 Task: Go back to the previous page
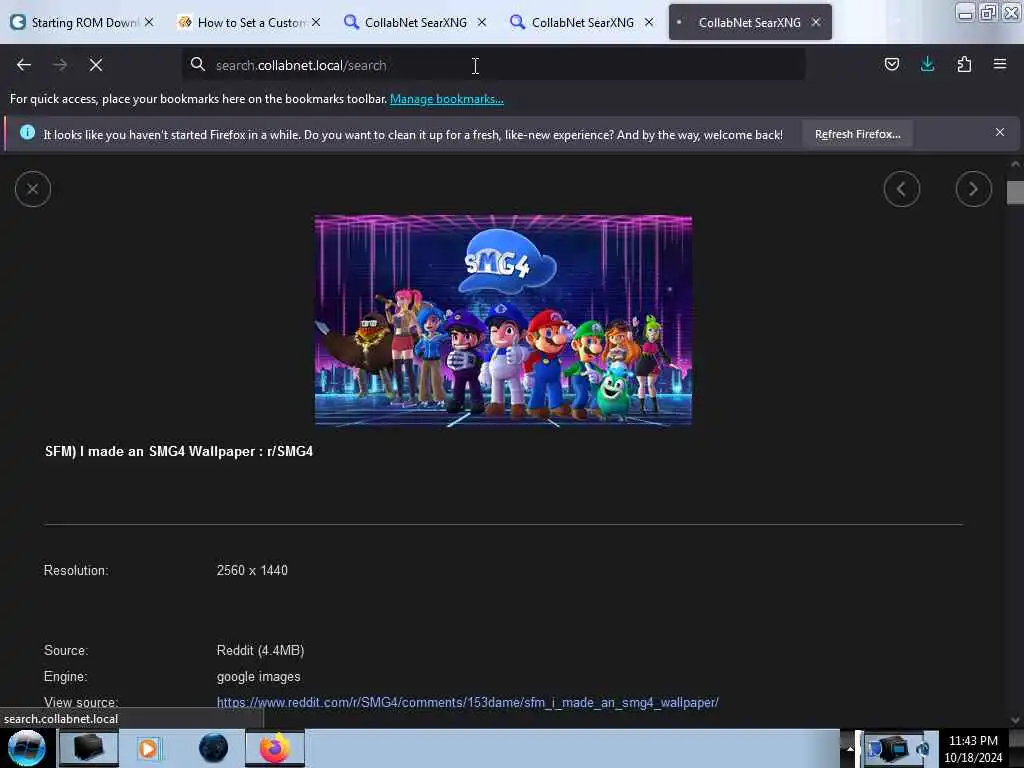coord(24,65)
